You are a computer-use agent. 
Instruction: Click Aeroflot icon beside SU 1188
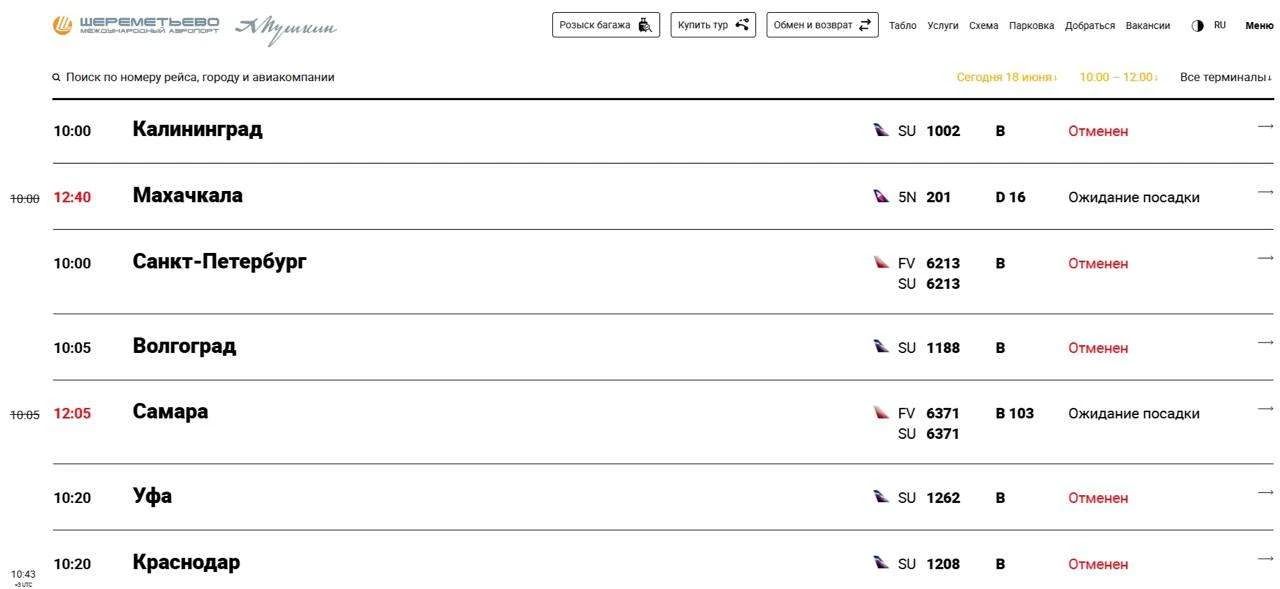point(881,346)
